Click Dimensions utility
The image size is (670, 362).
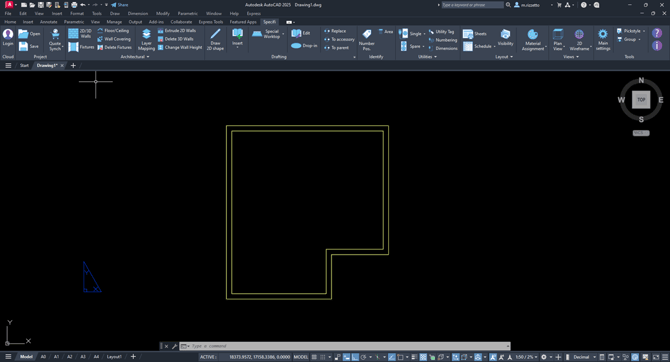tap(443, 48)
